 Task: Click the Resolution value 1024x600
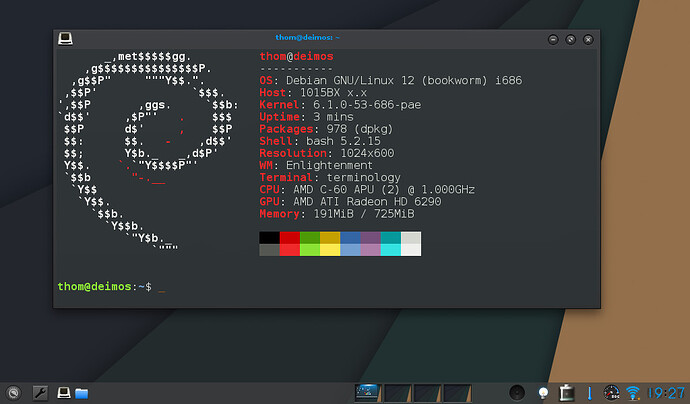(367, 153)
